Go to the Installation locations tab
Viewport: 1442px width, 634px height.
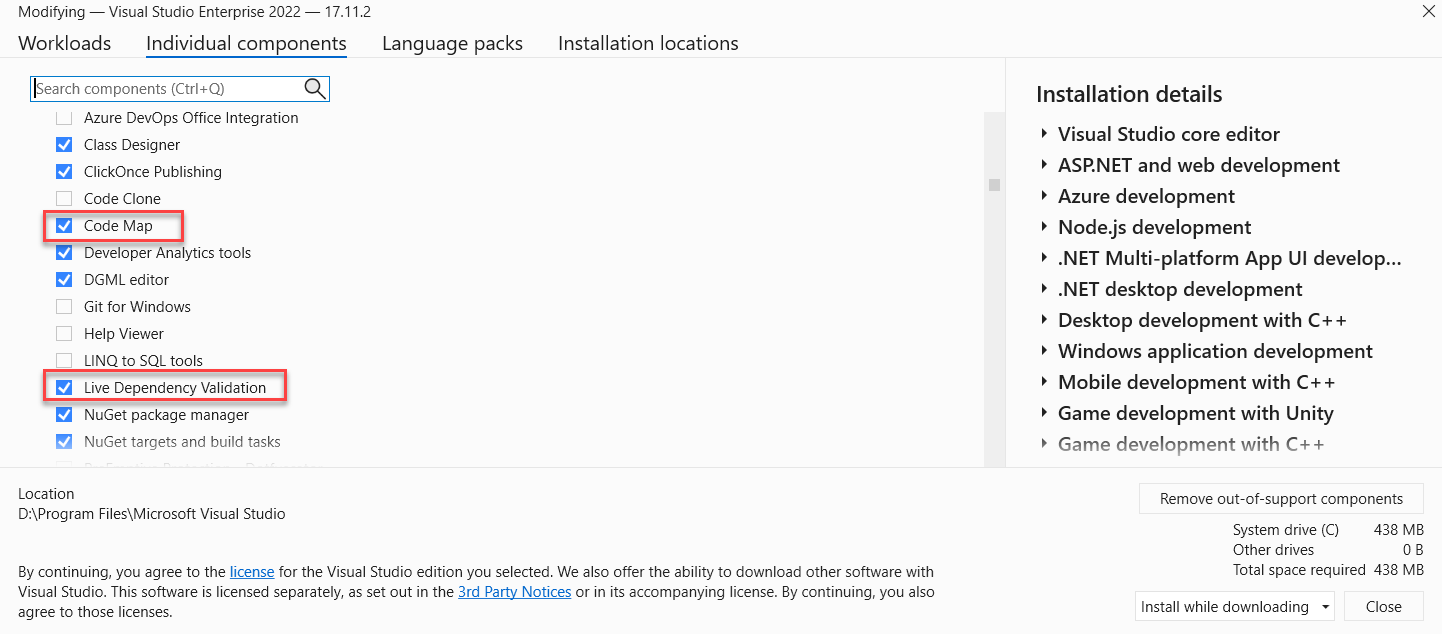pos(648,44)
